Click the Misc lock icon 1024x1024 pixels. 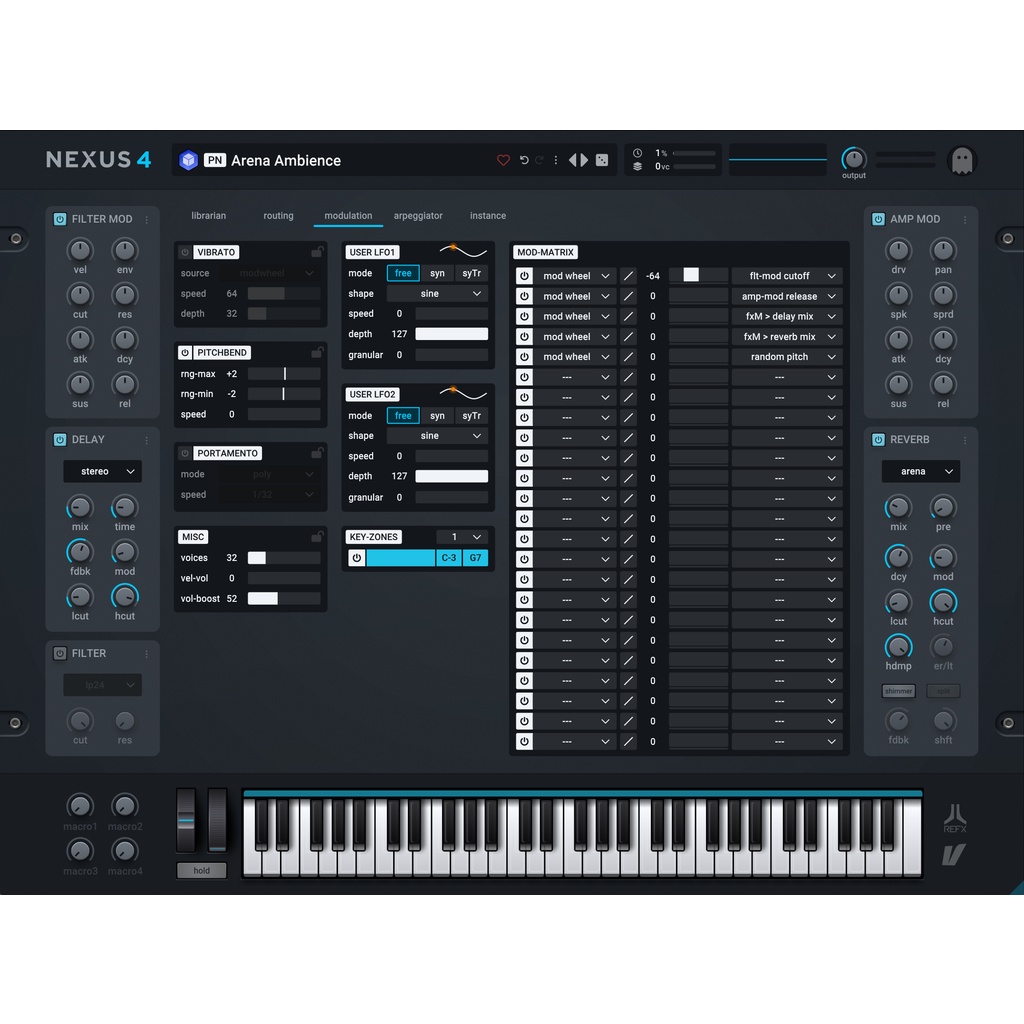point(317,537)
